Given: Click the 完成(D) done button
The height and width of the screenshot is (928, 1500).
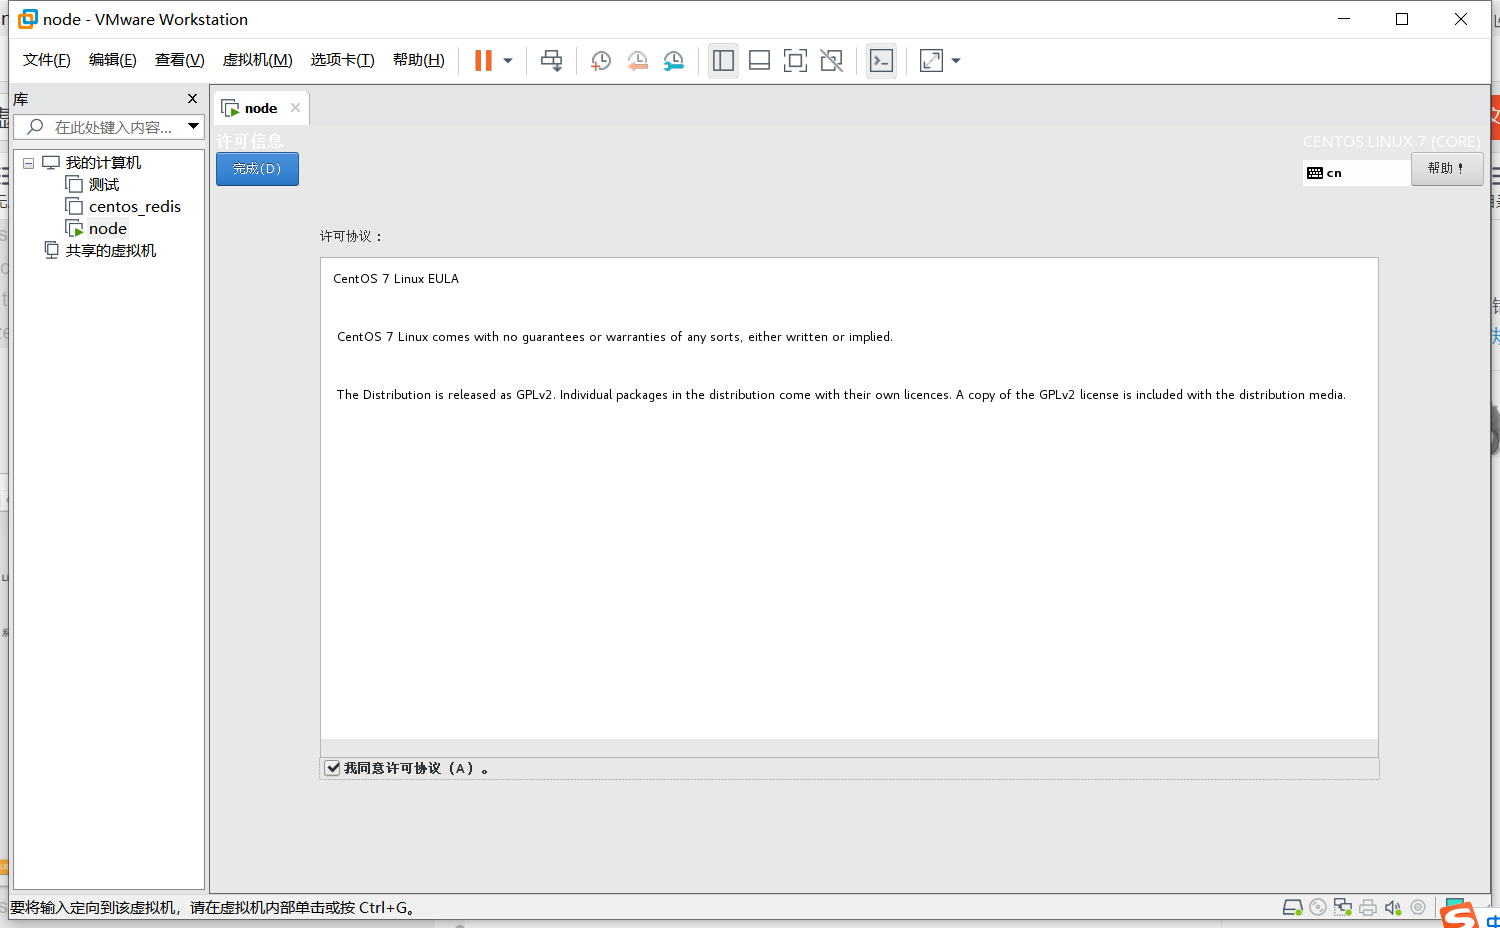Looking at the screenshot, I should 257,169.
